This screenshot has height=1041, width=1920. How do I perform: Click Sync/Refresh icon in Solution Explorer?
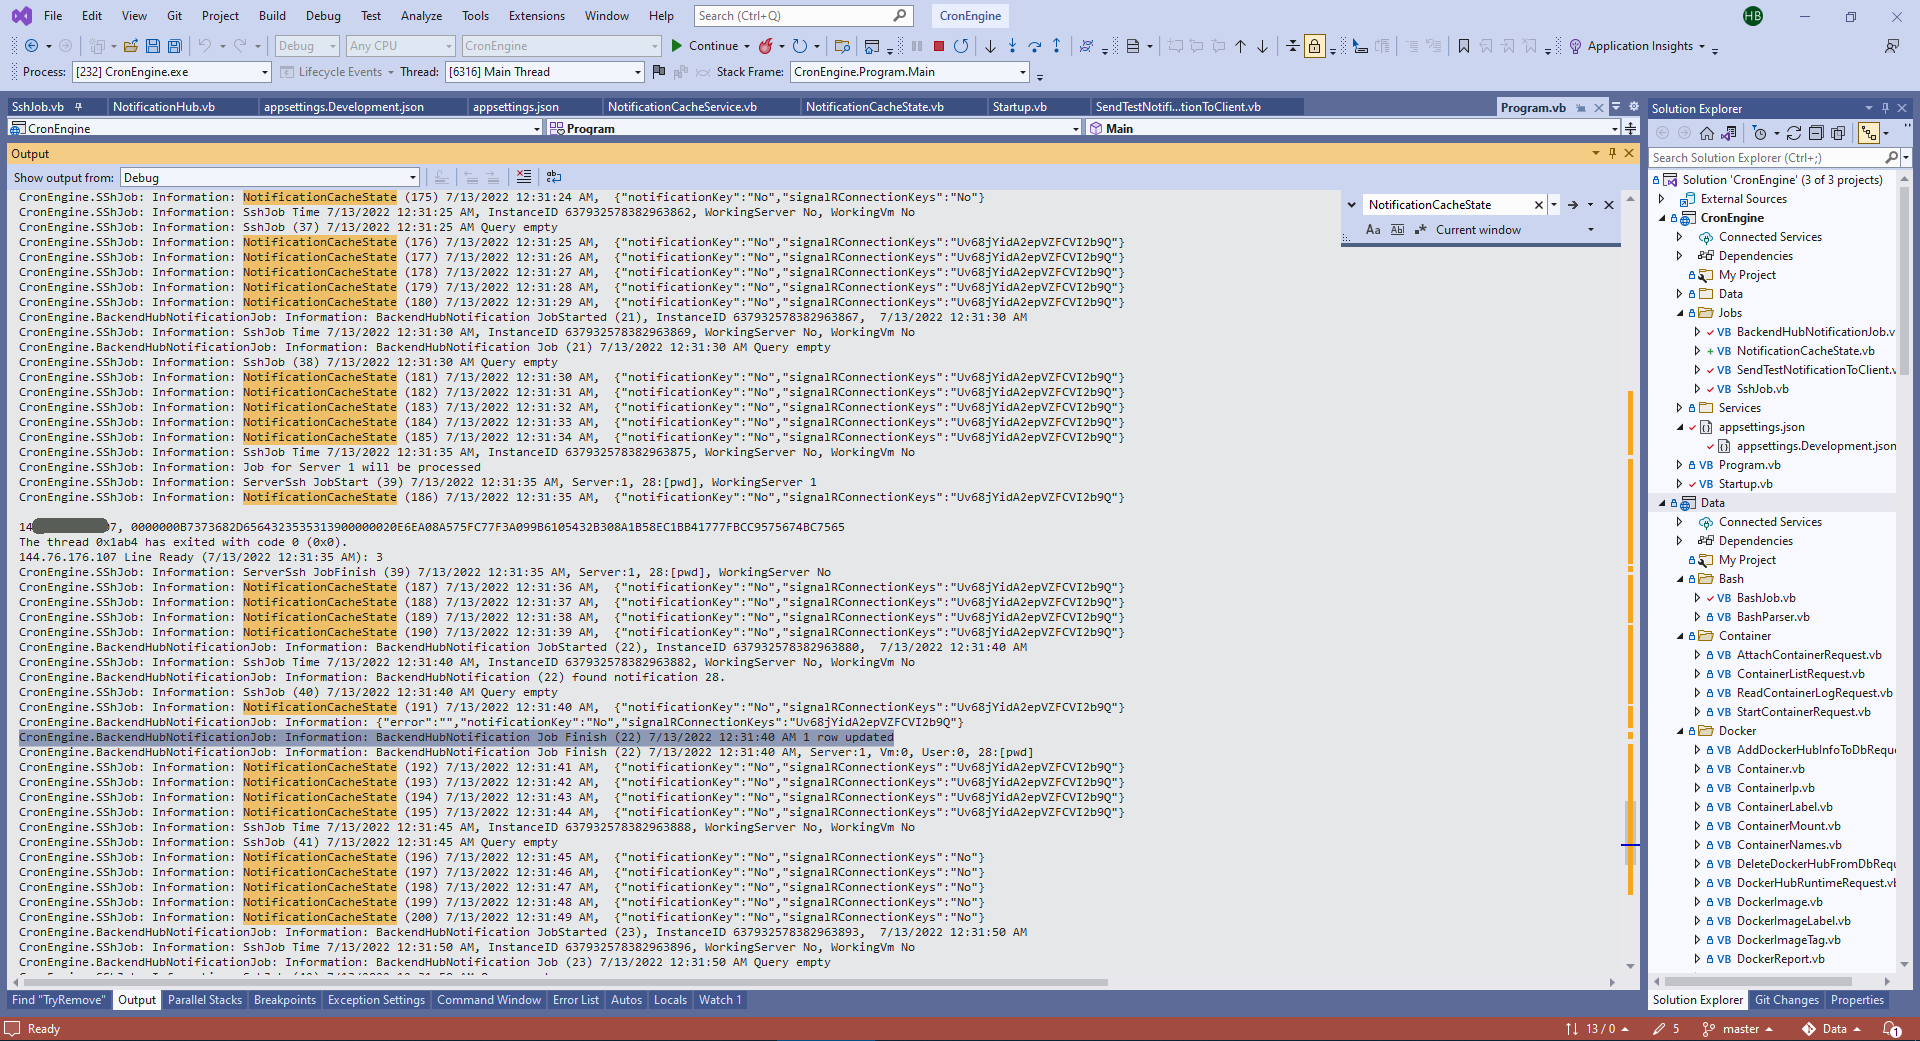click(x=1794, y=133)
